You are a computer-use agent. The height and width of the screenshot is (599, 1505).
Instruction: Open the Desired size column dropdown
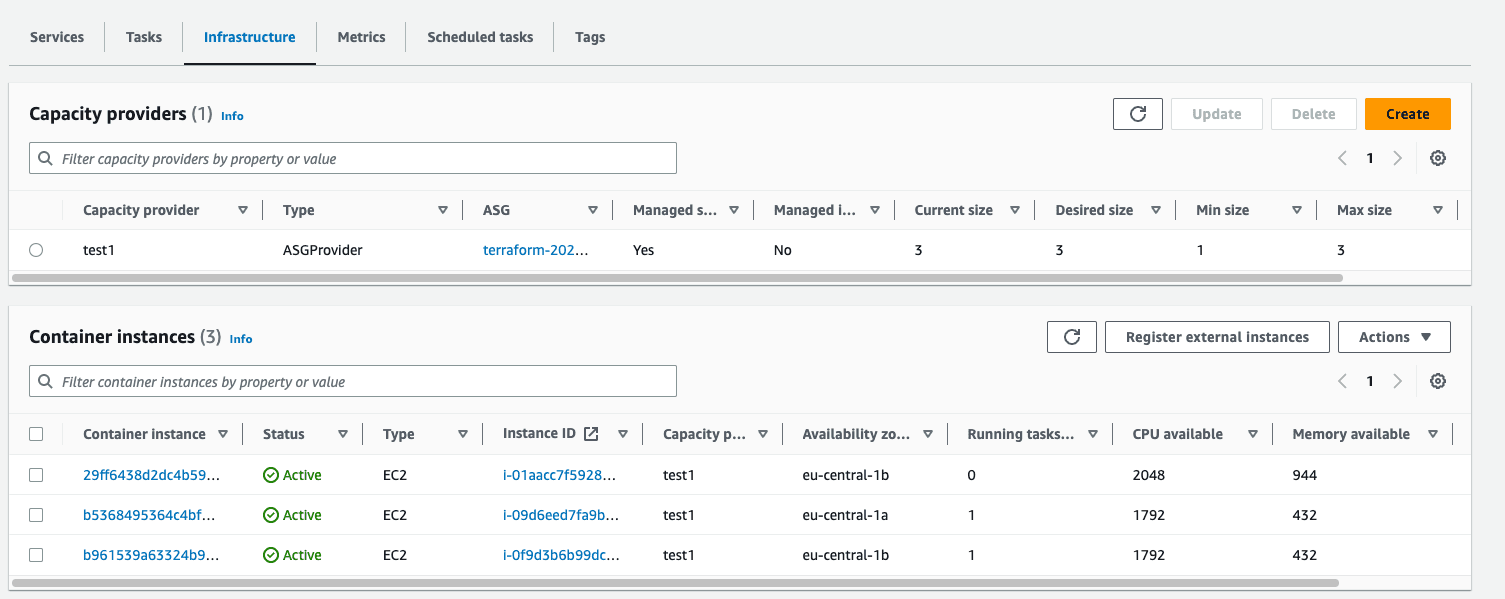pos(1156,209)
